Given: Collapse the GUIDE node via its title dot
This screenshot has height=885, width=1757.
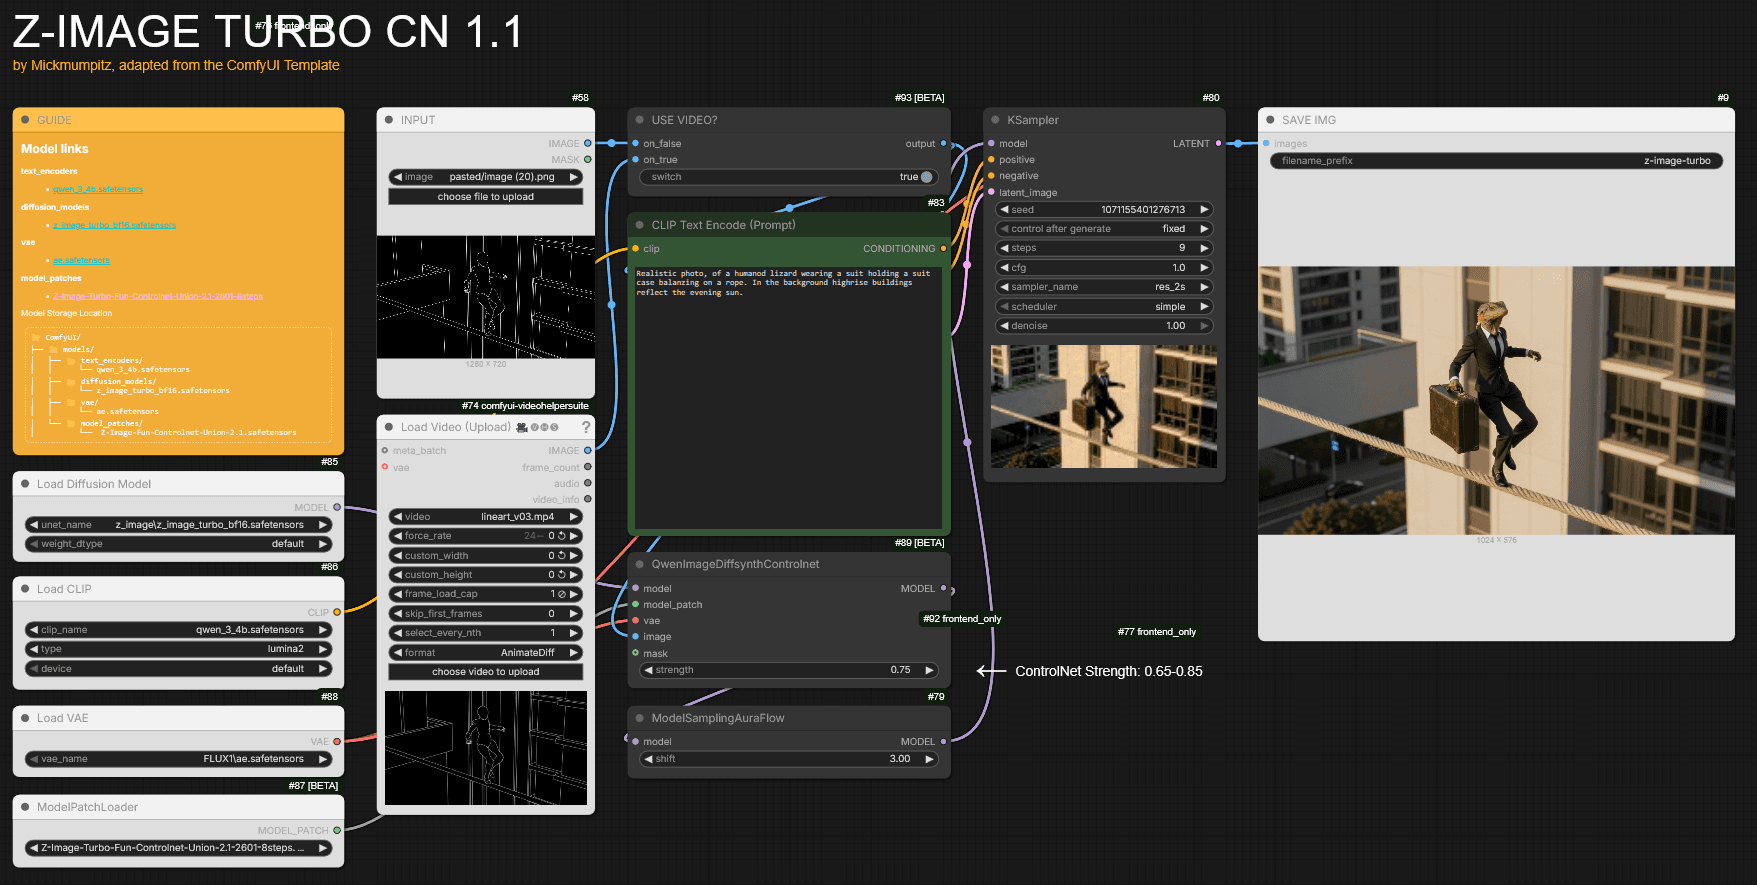Looking at the screenshot, I should [25, 120].
